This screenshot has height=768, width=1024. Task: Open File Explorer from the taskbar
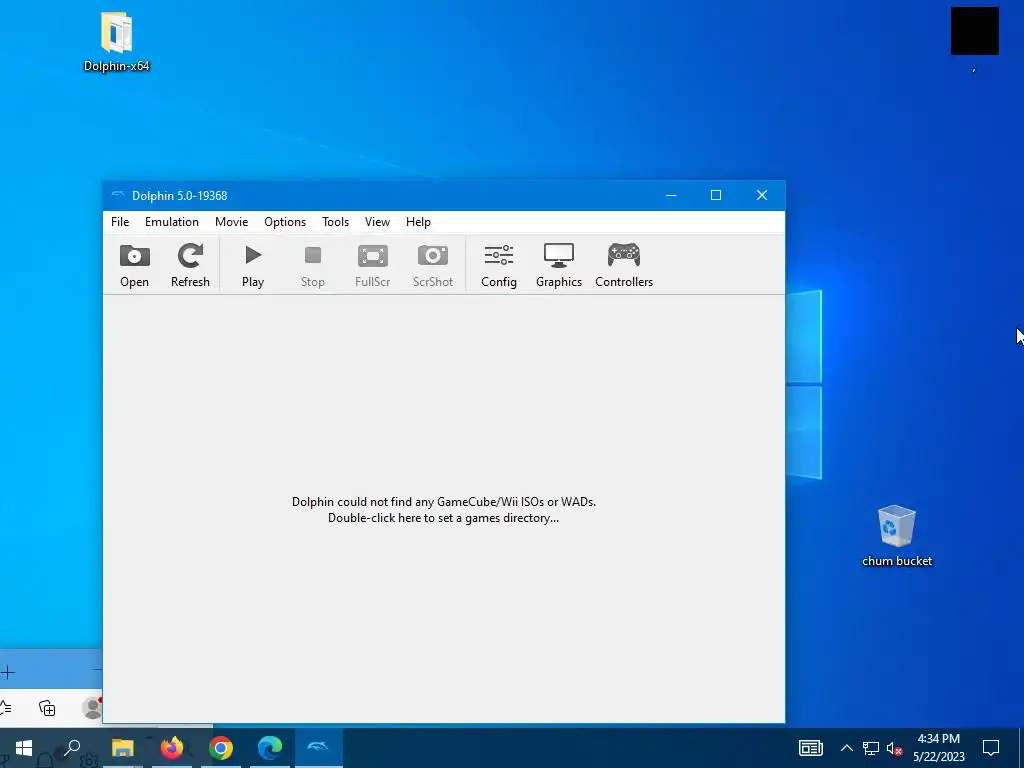pyautogui.click(x=122, y=748)
